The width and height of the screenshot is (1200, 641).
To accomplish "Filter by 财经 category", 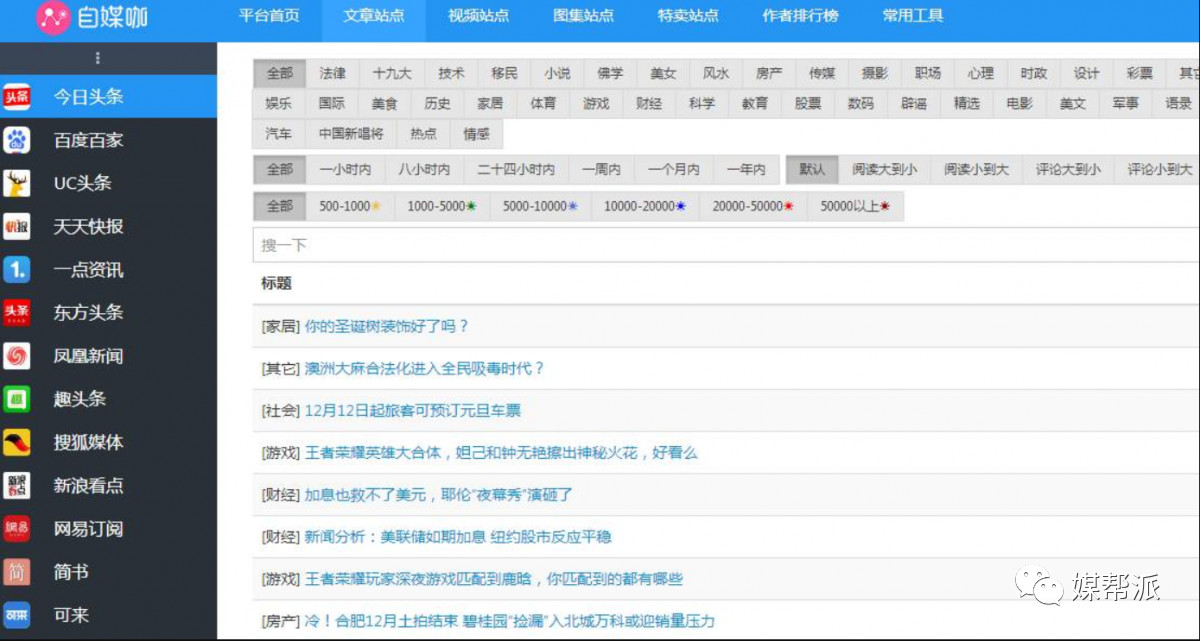I will click(x=649, y=104).
